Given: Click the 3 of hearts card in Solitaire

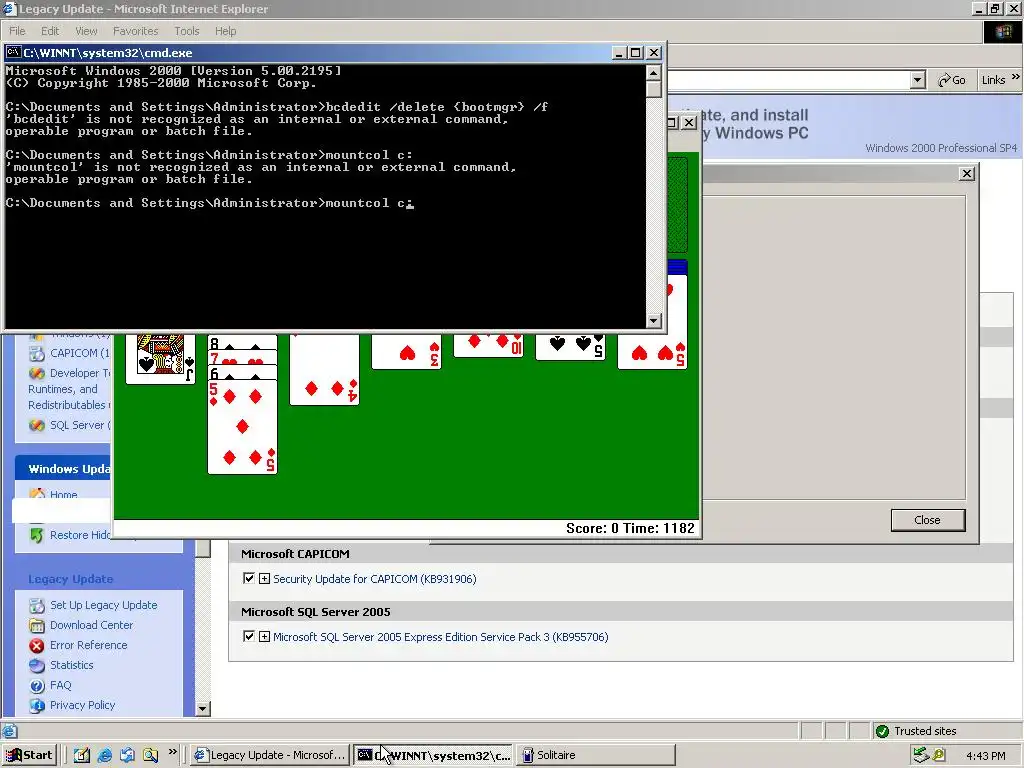Looking at the screenshot, I should pos(406,352).
